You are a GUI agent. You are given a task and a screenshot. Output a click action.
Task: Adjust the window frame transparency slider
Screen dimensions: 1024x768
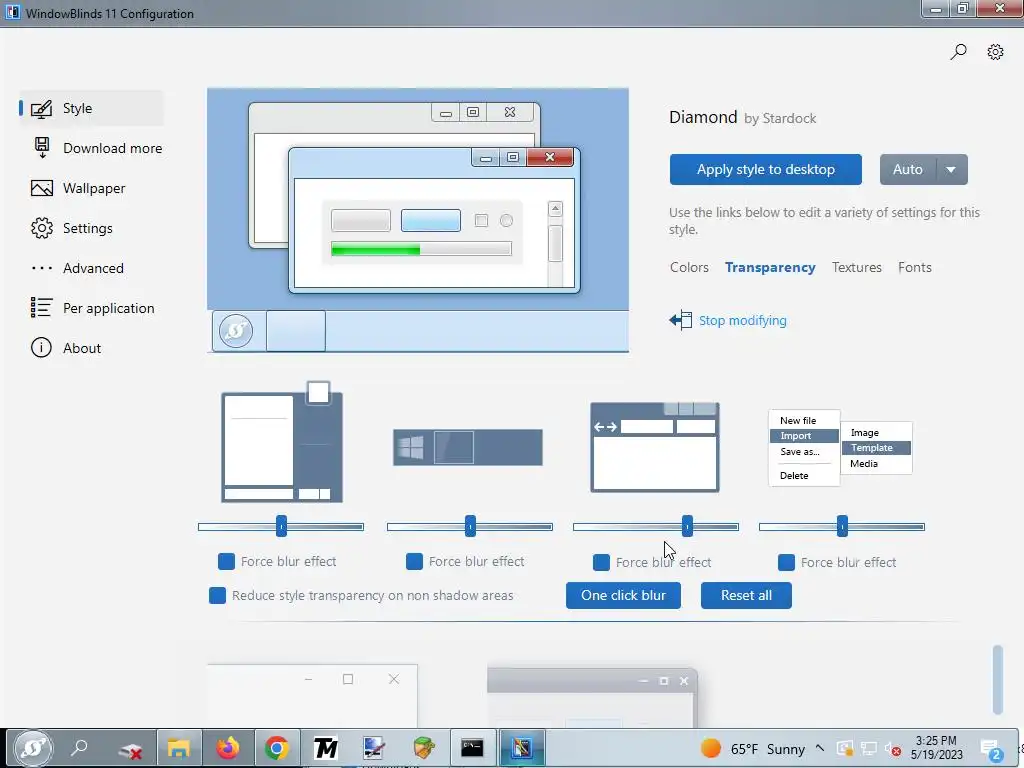656,526
